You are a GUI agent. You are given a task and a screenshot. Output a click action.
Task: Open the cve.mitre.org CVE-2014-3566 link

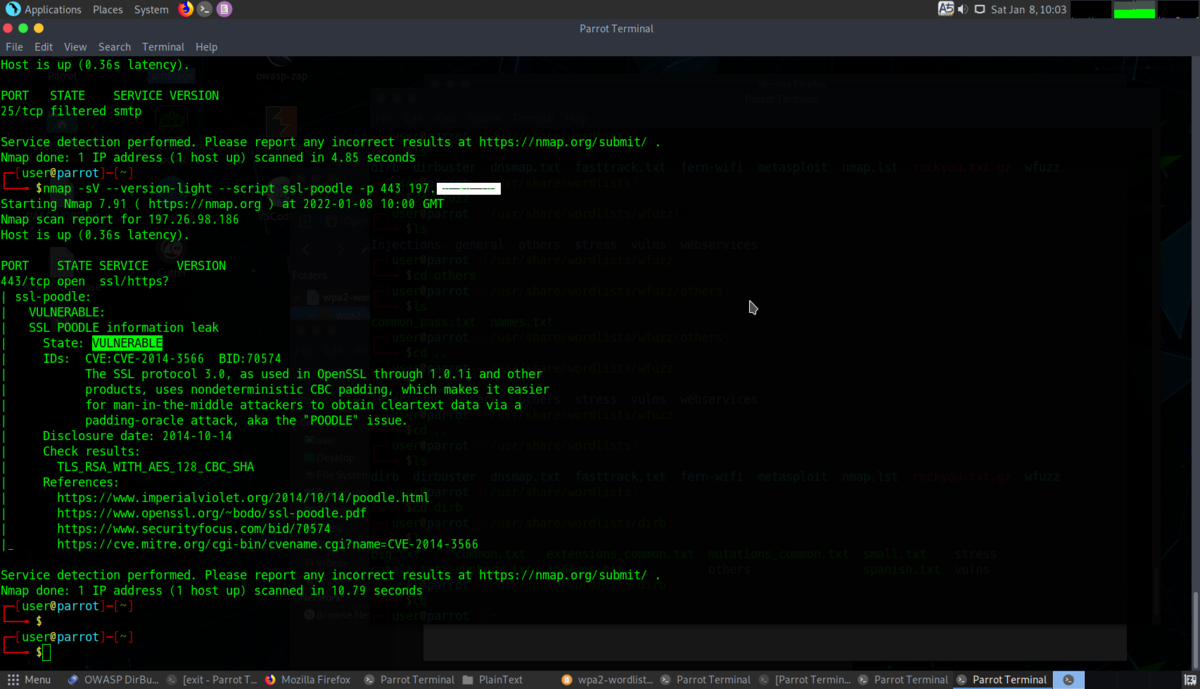pos(268,544)
